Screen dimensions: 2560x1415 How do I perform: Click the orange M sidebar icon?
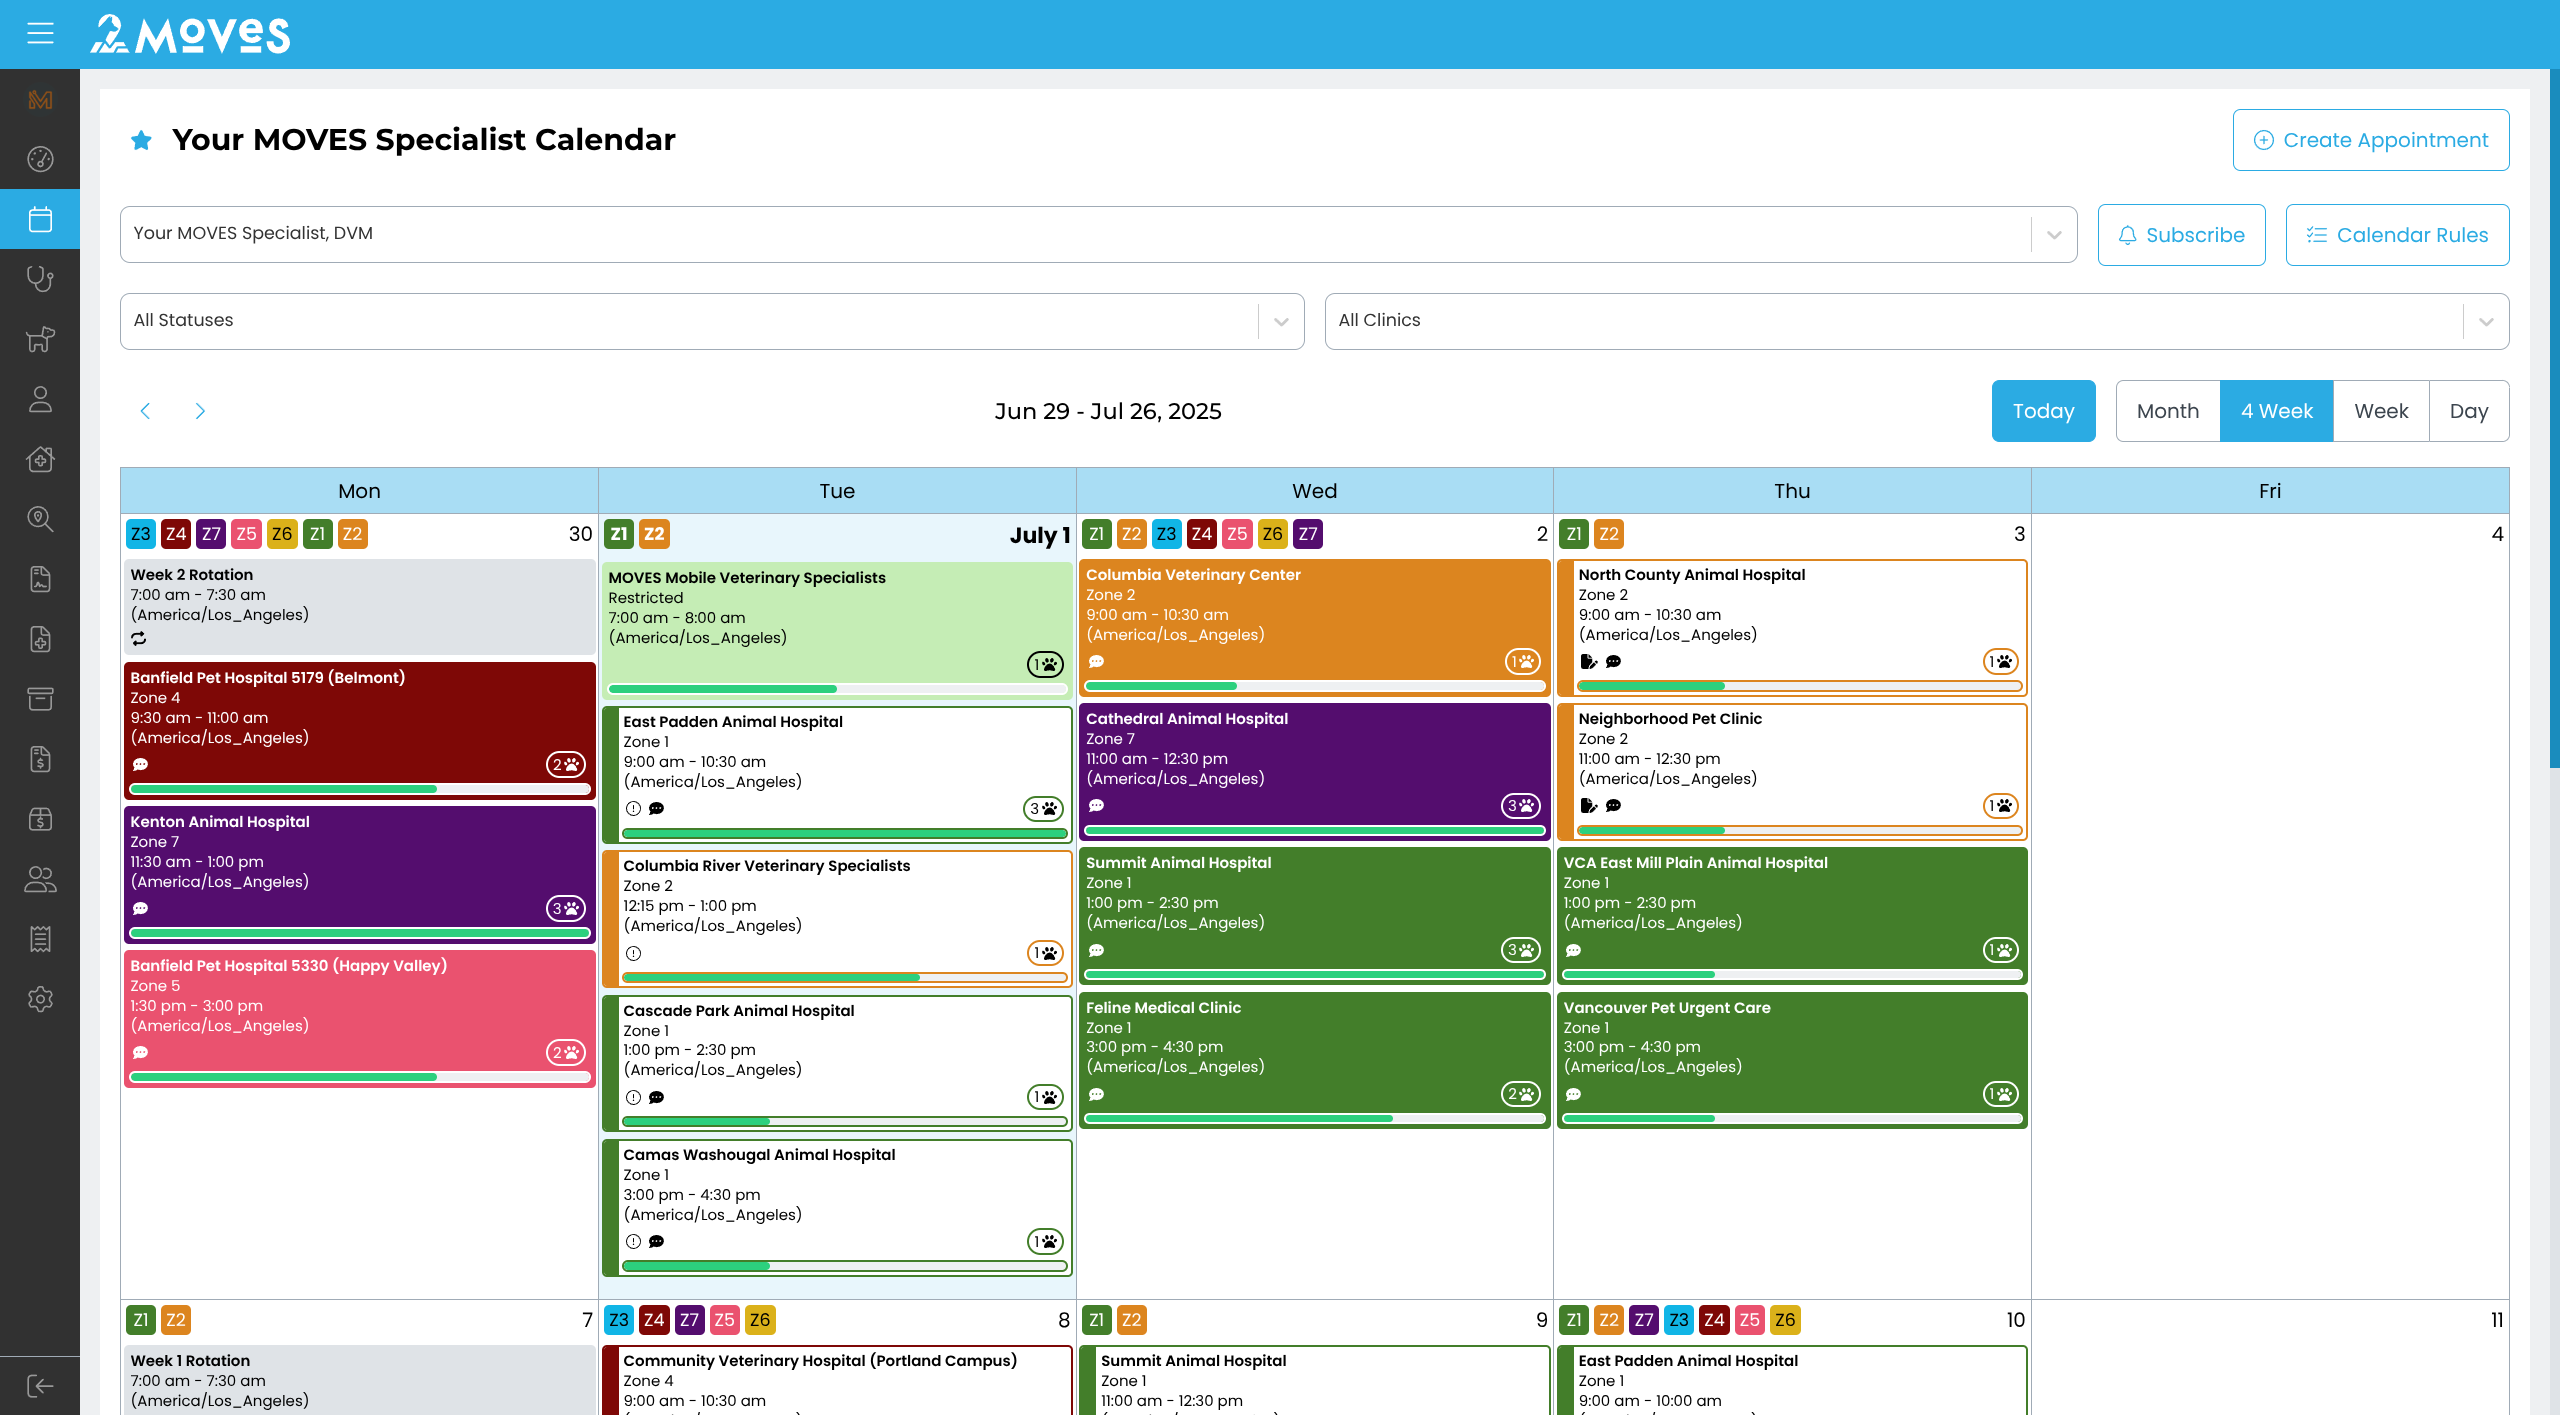[40, 99]
